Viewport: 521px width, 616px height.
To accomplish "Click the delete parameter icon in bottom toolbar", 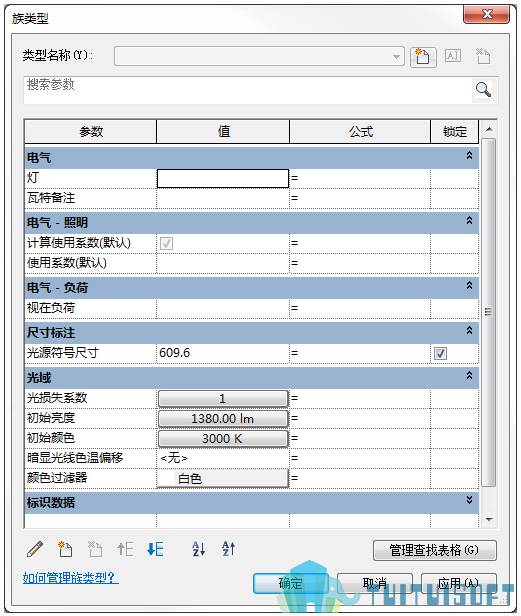I will pyautogui.click(x=95, y=549).
